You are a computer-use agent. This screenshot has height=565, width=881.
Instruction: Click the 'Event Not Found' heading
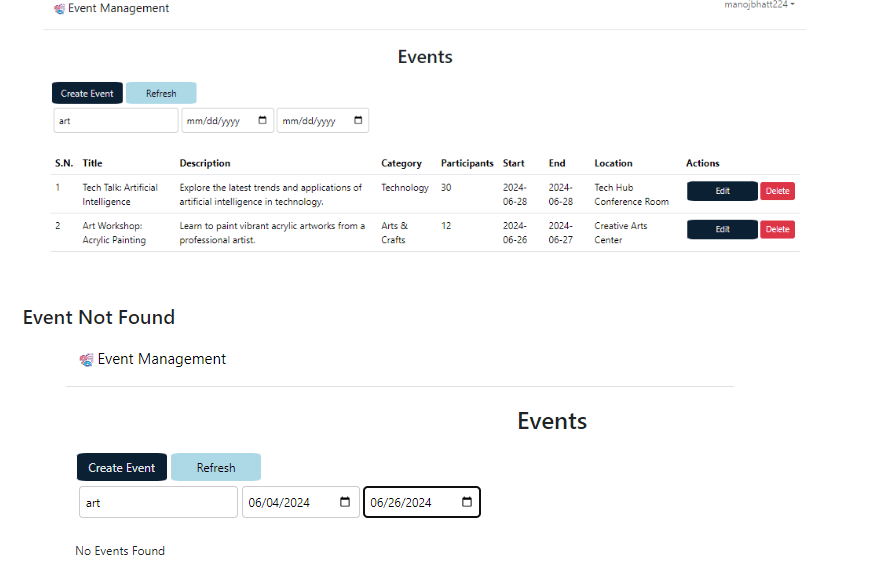tap(99, 317)
